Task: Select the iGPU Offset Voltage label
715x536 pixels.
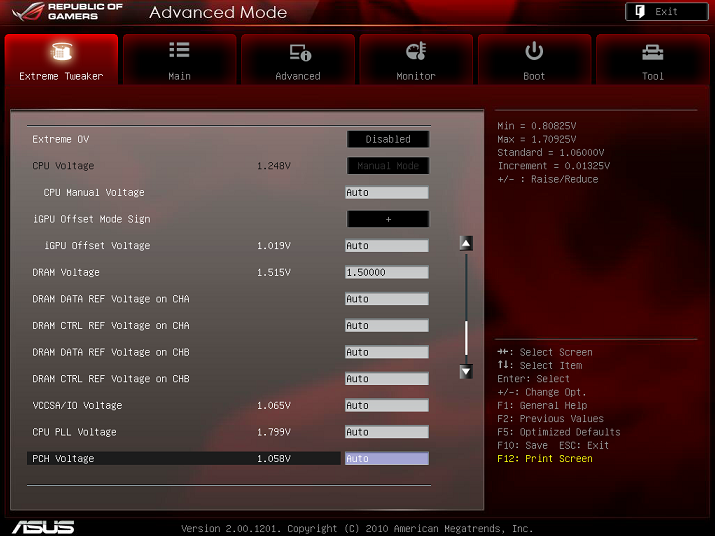Action: (97, 246)
